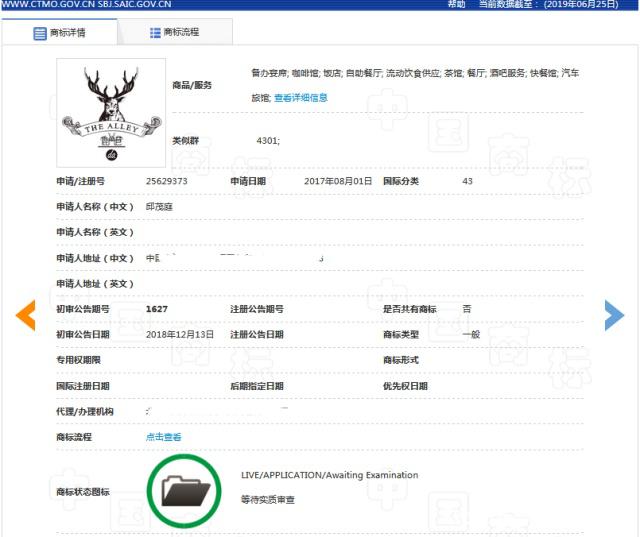The height and width of the screenshot is (537, 640).
Task: Click data cutoff date 2019年06月25日
Action: [x=581, y=4]
